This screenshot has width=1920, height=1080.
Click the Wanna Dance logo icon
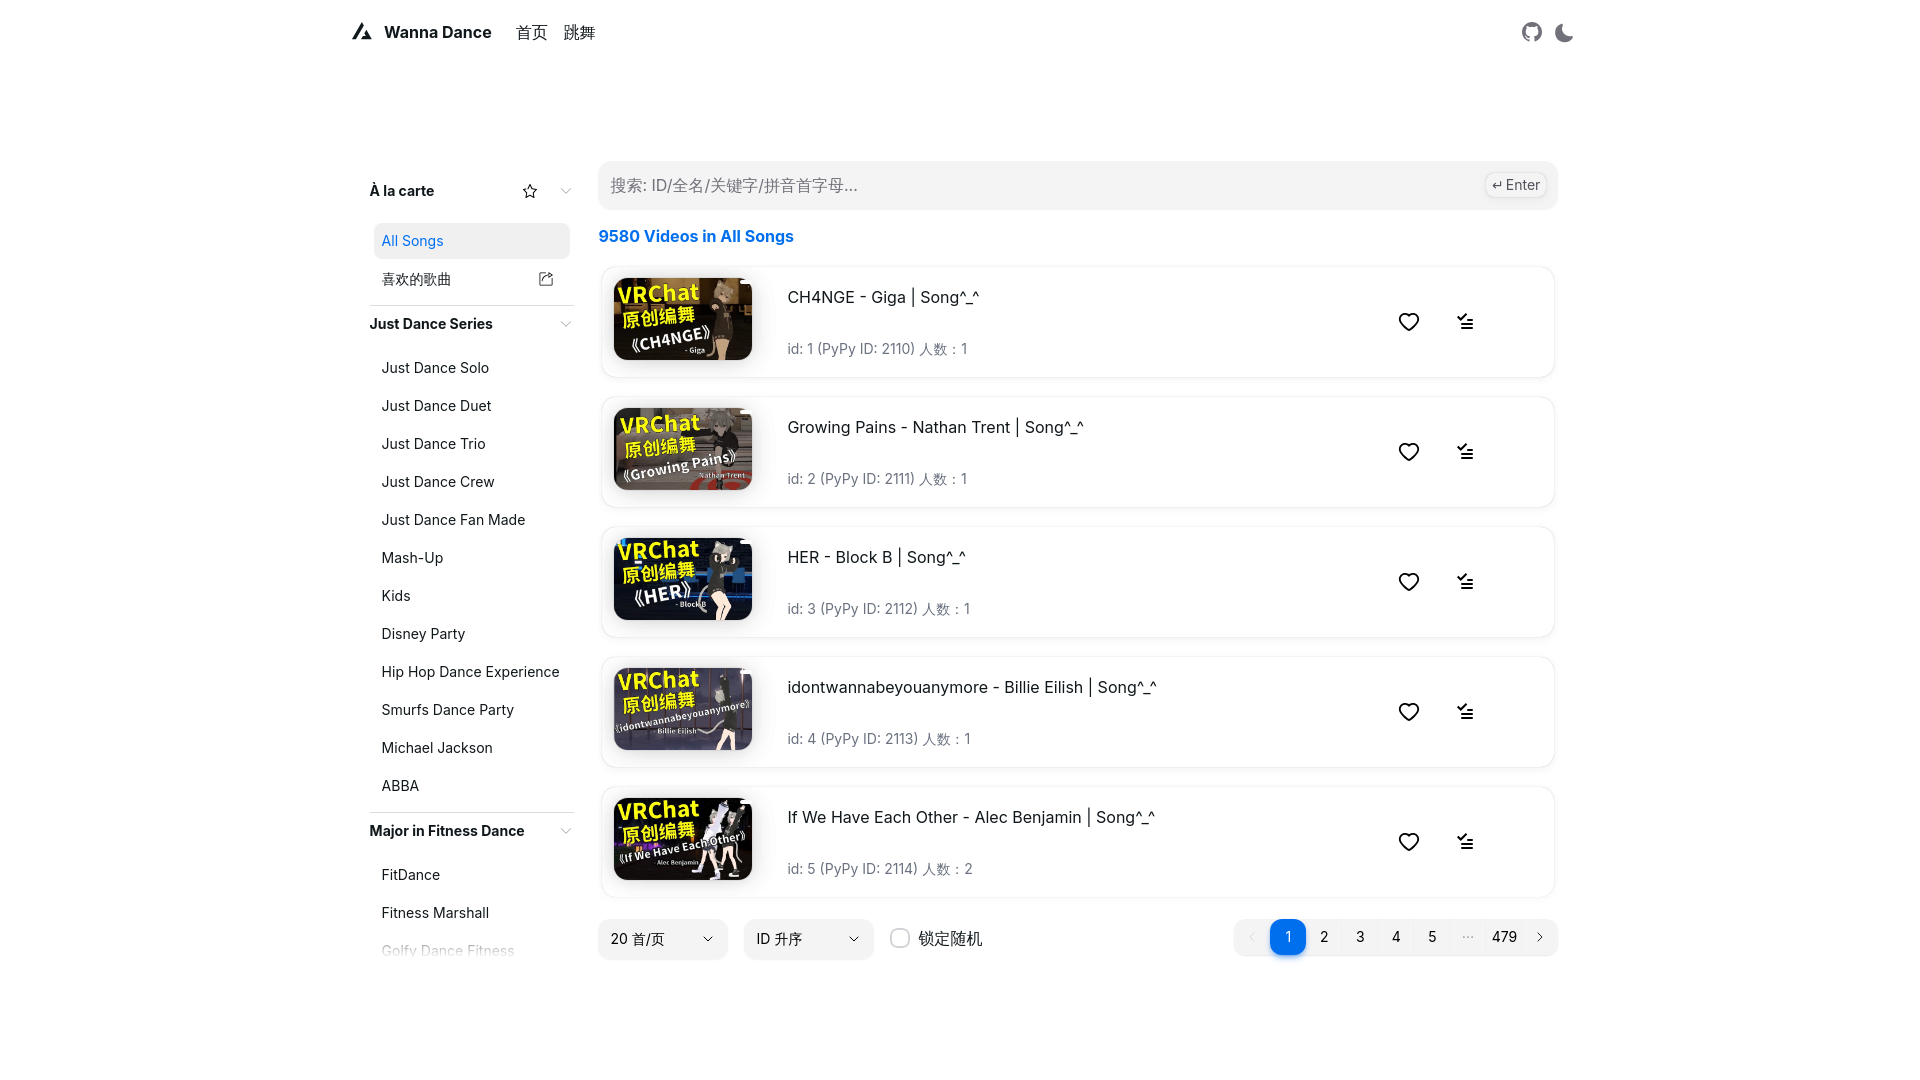pos(362,32)
